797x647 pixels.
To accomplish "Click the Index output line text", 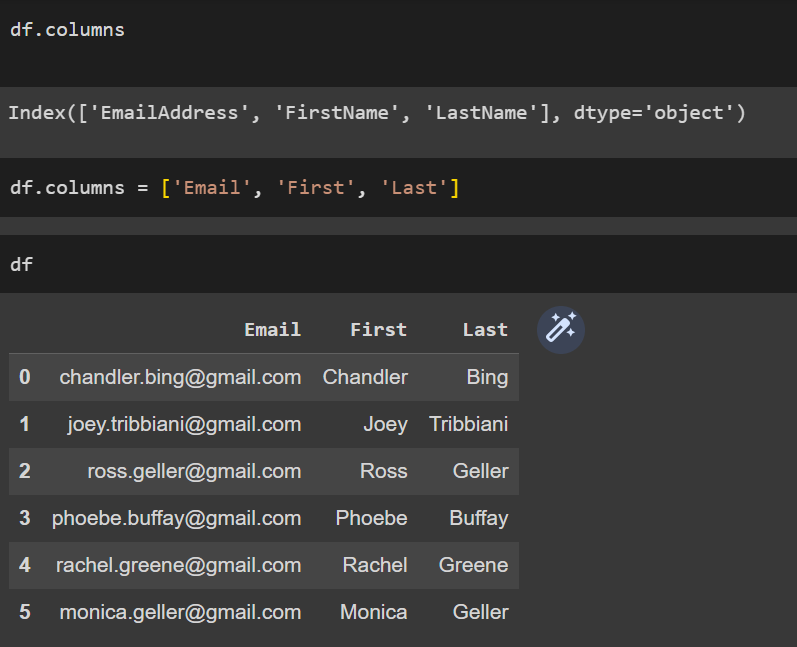I will pos(377,113).
